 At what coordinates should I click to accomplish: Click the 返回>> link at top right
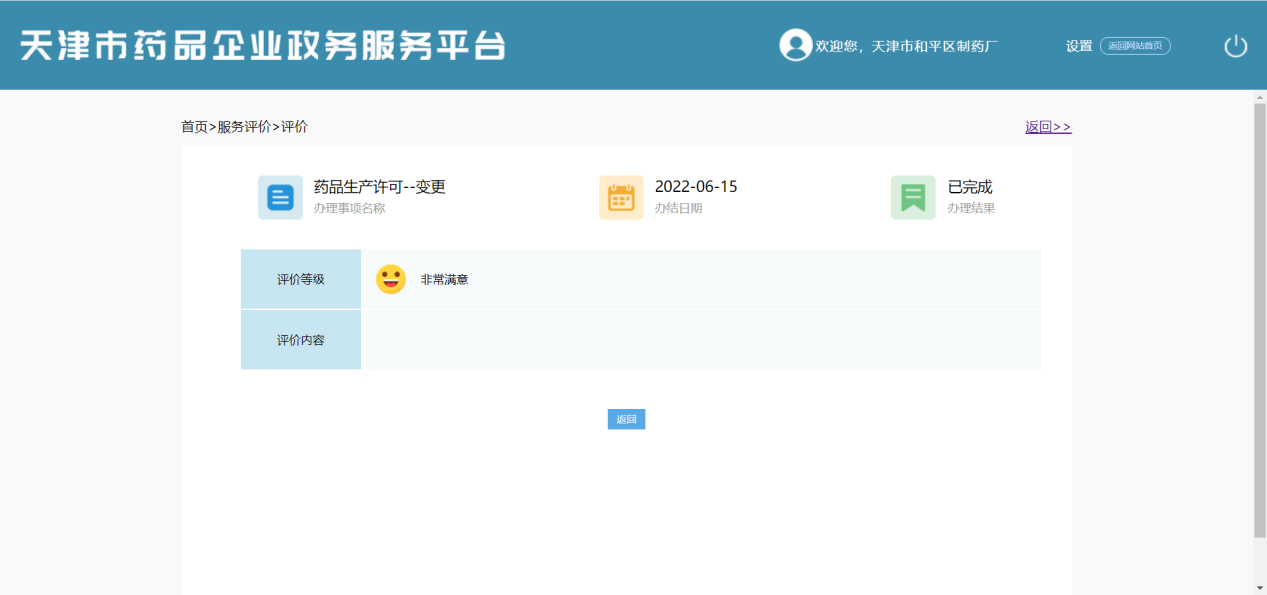pyautogui.click(x=1048, y=127)
